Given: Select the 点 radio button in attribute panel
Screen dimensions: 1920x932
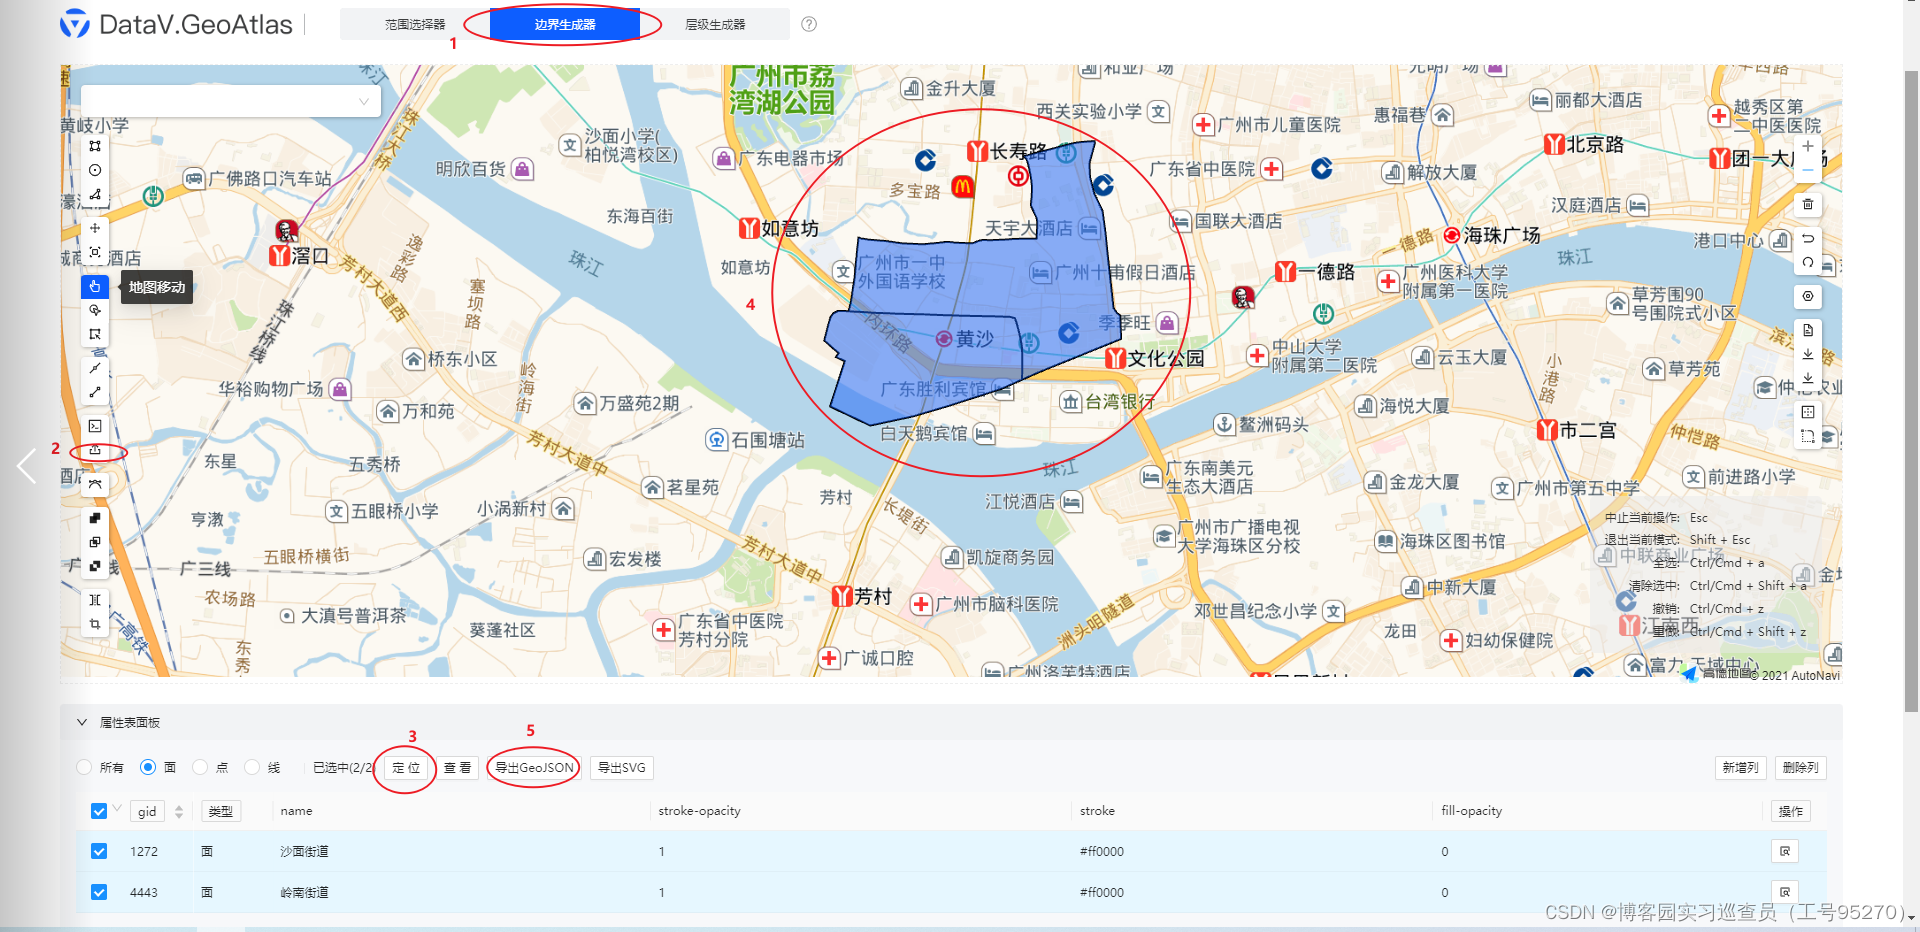Looking at the screenshot, I should pos(199,767).
